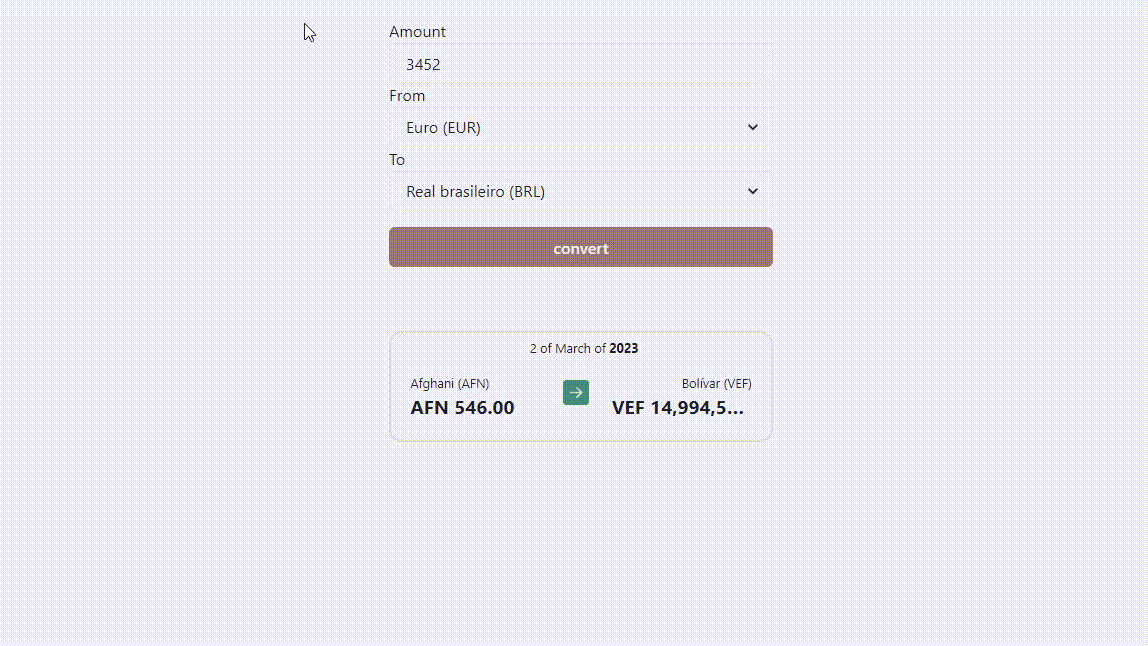Click the 3452 number in the Amount field
This screenshot has width=1148, height=646.
click(423, 64)
